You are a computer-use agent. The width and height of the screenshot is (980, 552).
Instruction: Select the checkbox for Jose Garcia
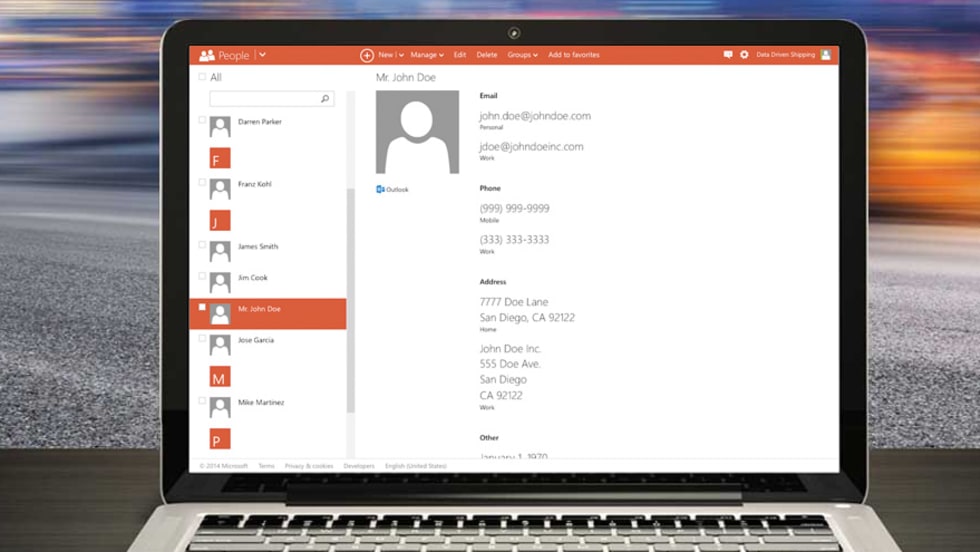coord(202,339)
